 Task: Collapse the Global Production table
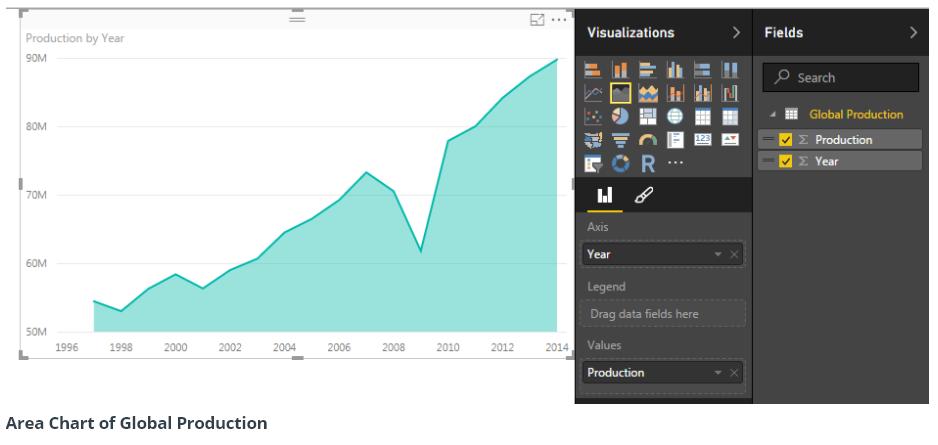click(x=772, y=114)
